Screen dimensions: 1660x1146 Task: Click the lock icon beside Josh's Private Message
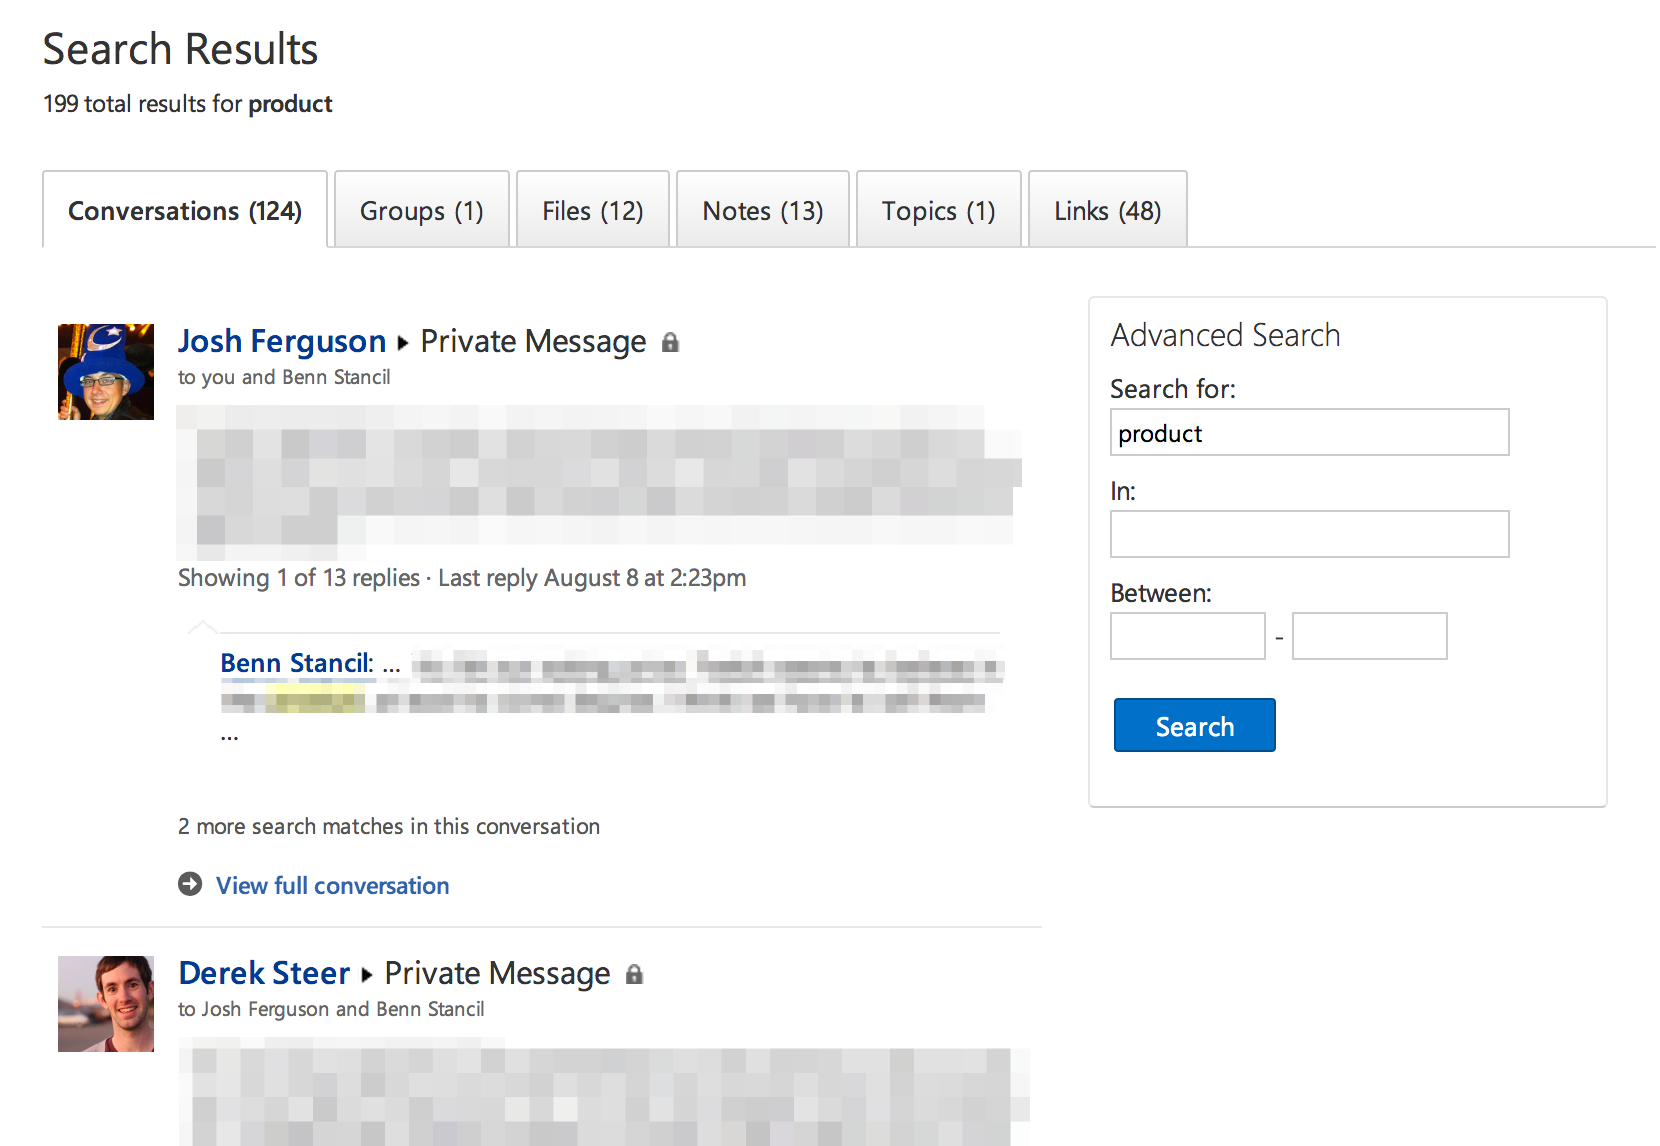pos(670,343)
